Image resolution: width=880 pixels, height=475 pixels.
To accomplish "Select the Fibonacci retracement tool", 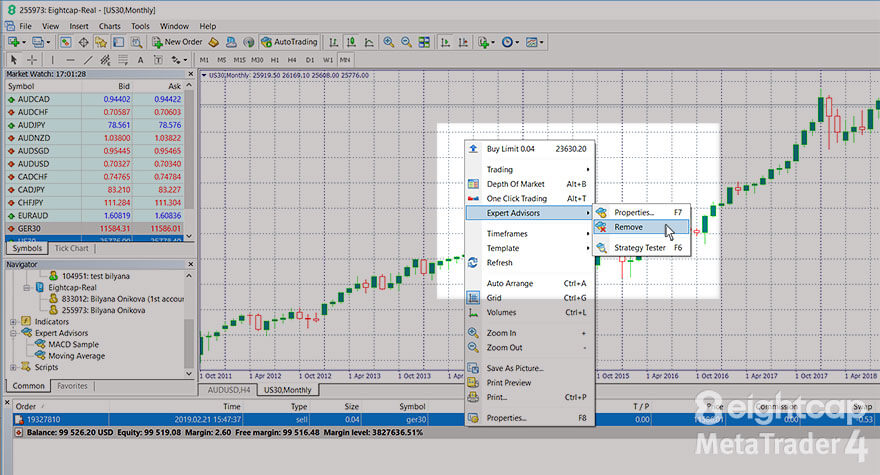I will tap(123, 60).
